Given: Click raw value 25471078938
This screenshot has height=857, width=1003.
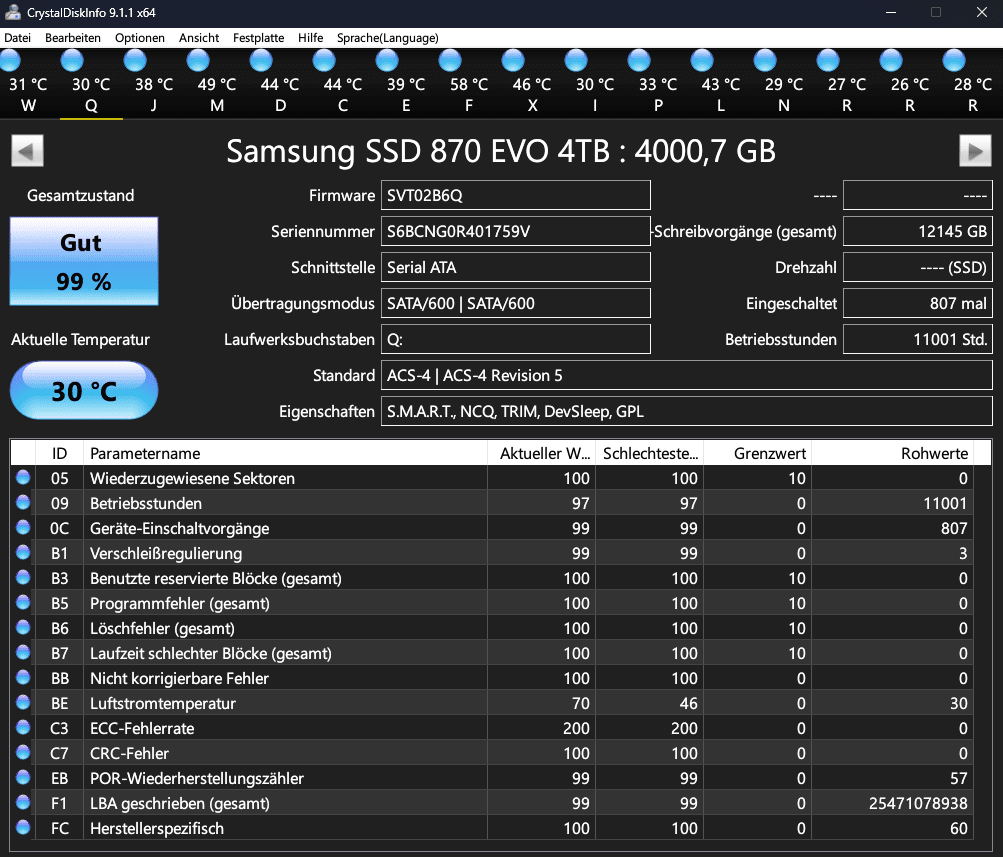Looking at the screenshot, I should click(918, 803).
